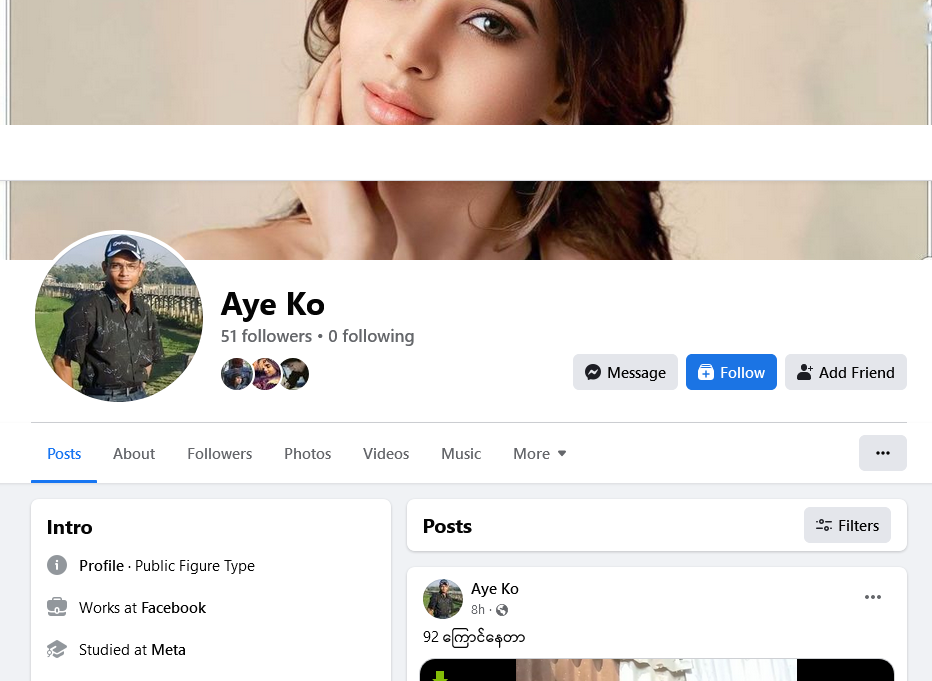This screenshot has height=681, width=932.
Task: Click the Add Friend button
Action: pos(845,372)
